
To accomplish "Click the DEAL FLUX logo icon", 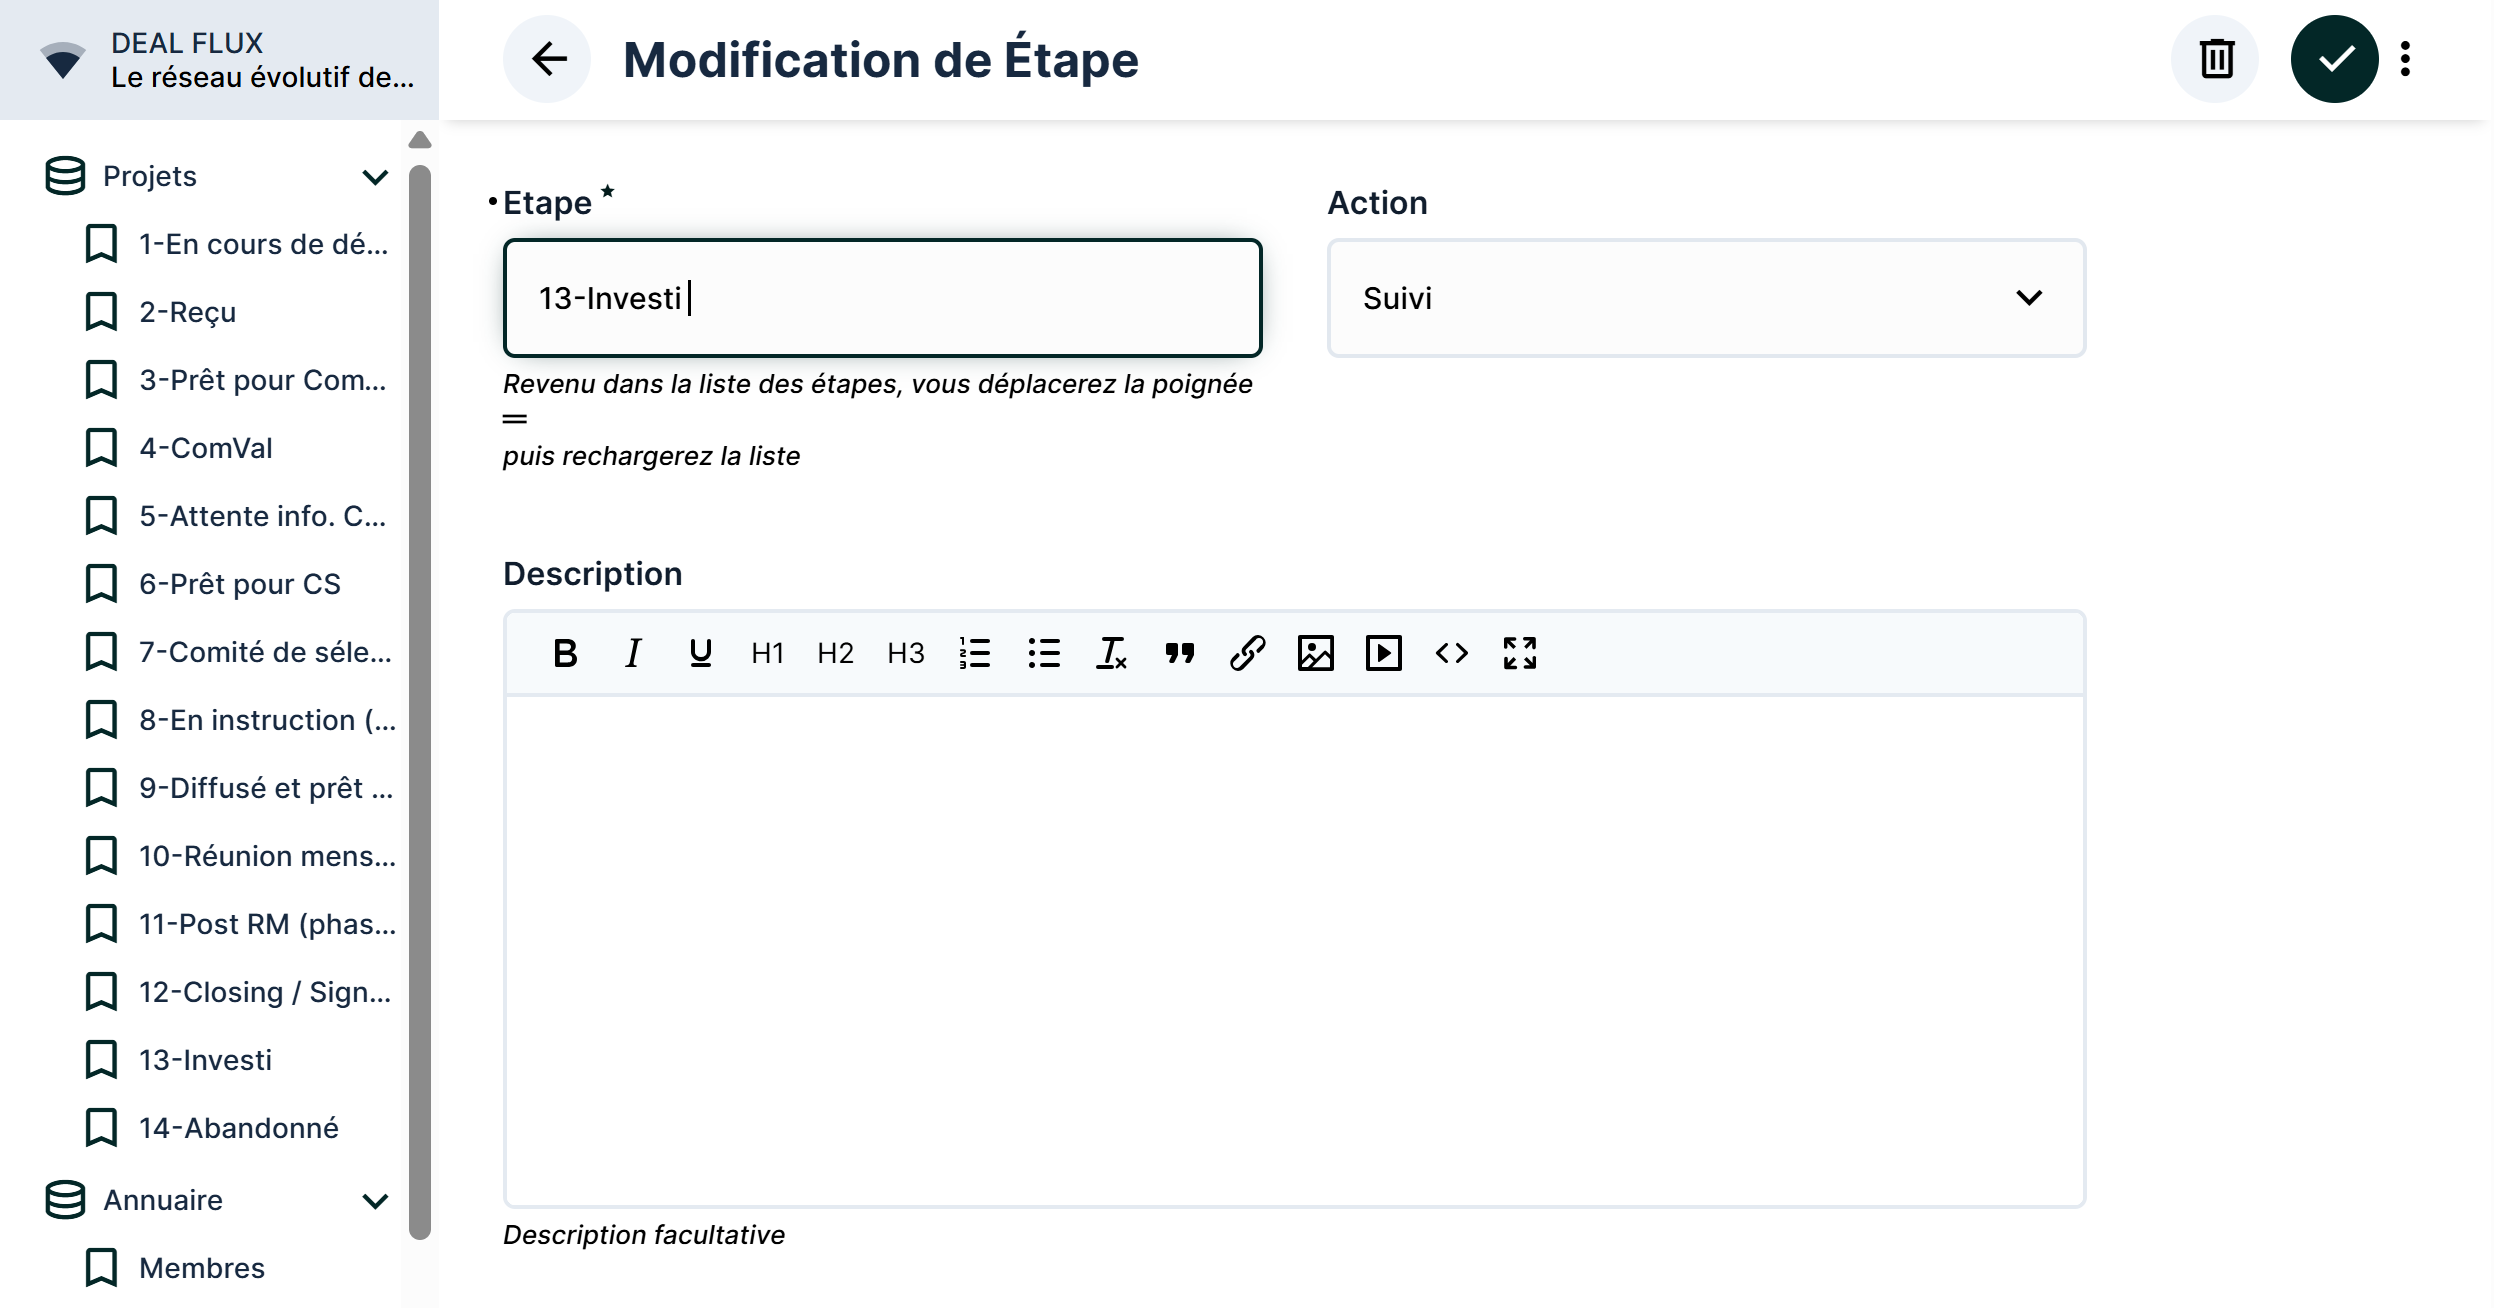I will [x=62, y=60].
